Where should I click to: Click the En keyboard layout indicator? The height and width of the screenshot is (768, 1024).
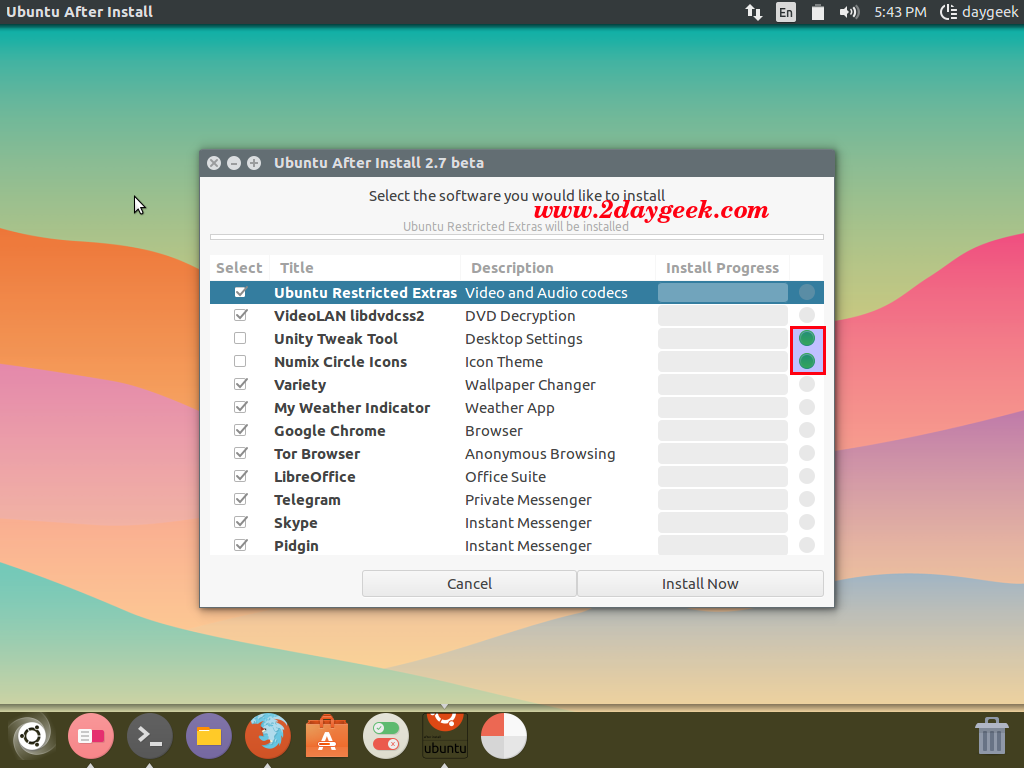786,12
